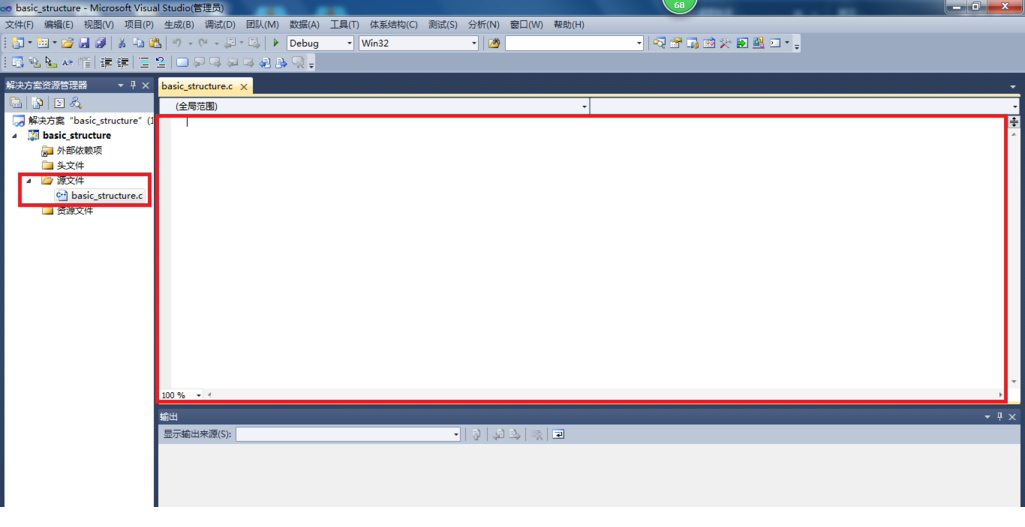Pin the Solution Explorer panel with auto-hide pushpin
Image resolution: width=1025 pixels, height=527 pixels.
133,85
